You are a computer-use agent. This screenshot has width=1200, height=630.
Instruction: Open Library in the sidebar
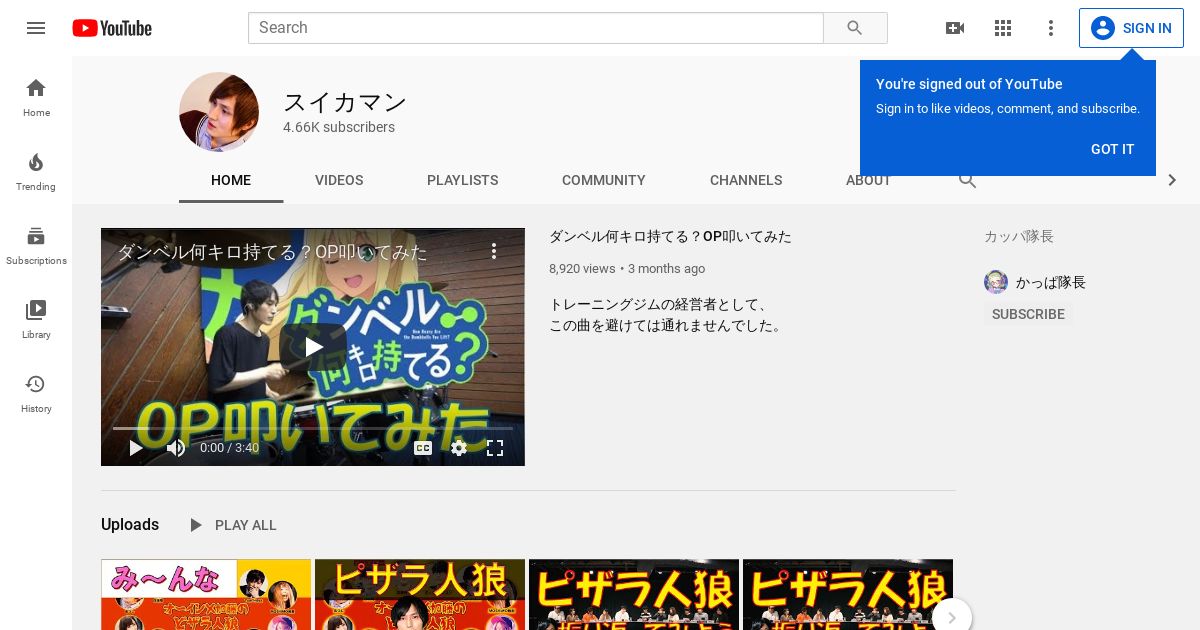click(36, 319)
